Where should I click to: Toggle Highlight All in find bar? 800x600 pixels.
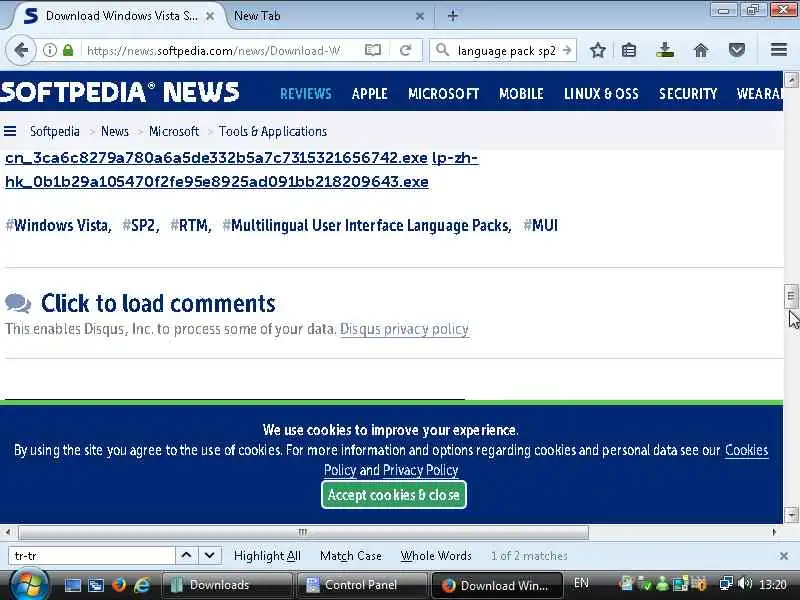point(267,556)
